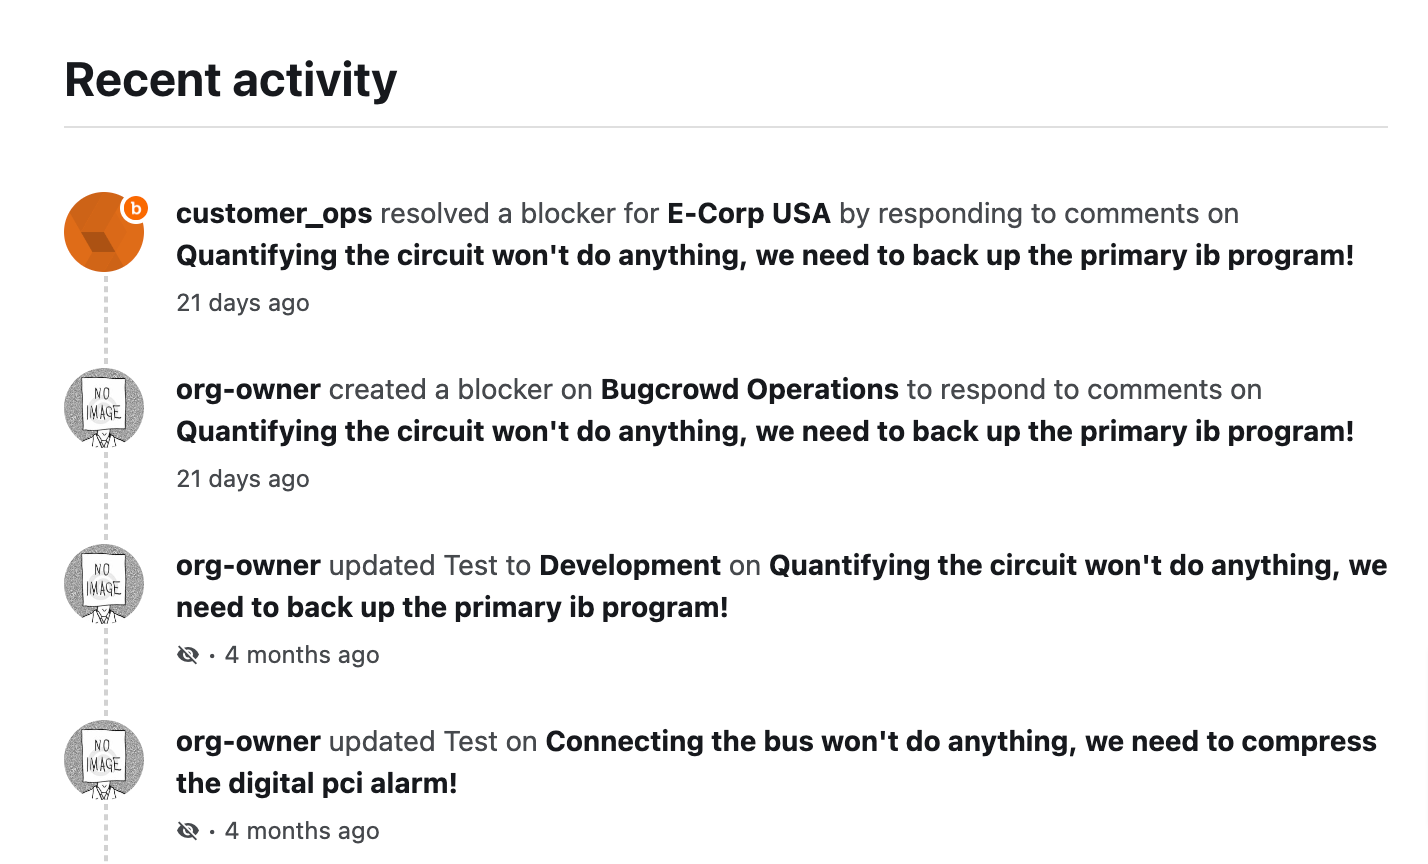Open the Bugcrowd Operations link
Image resolution: width=1428 pixels, height=864 pixels.
[x=750, y=390]
